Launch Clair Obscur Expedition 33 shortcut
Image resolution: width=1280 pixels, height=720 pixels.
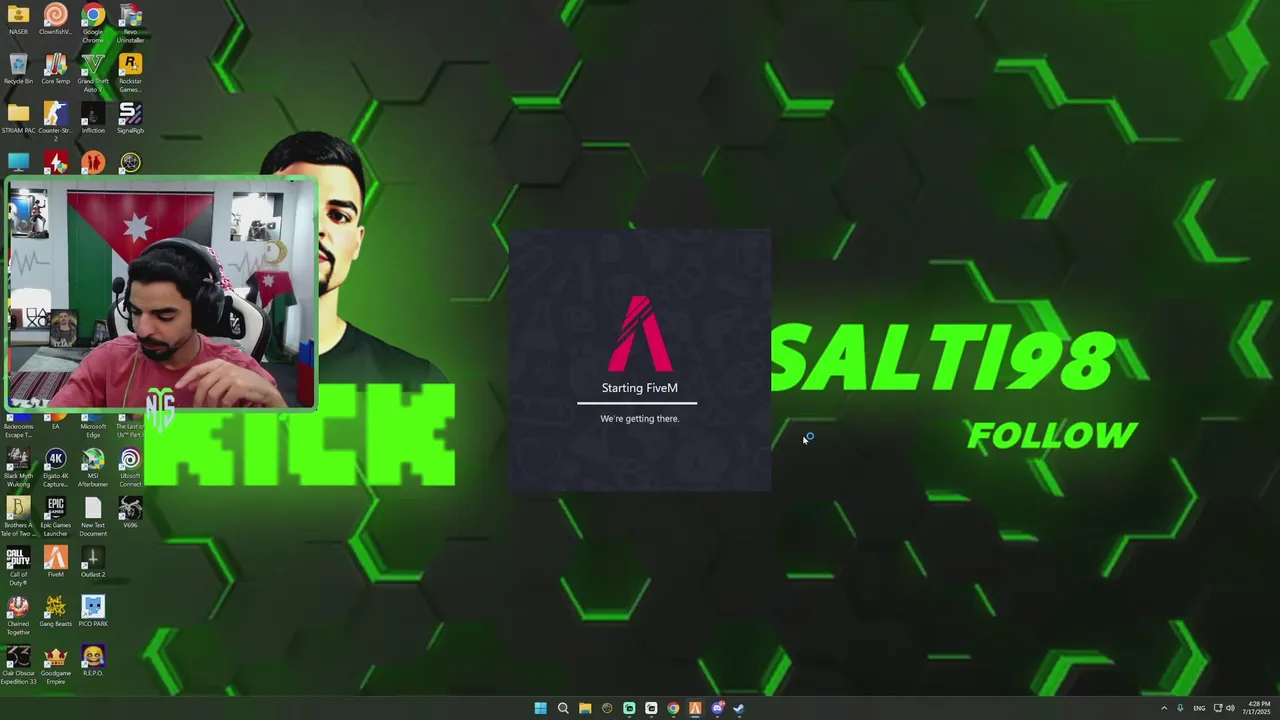coord(18,665)
